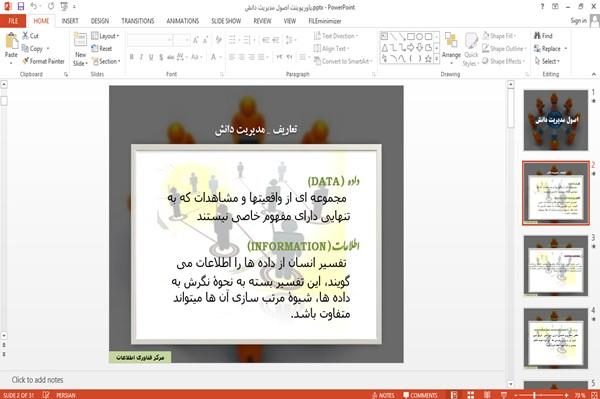The height and width of the screenshot is (399, 600).
Task: Click the PERSIAN language indicator in status bar
Action: point(66,395)
